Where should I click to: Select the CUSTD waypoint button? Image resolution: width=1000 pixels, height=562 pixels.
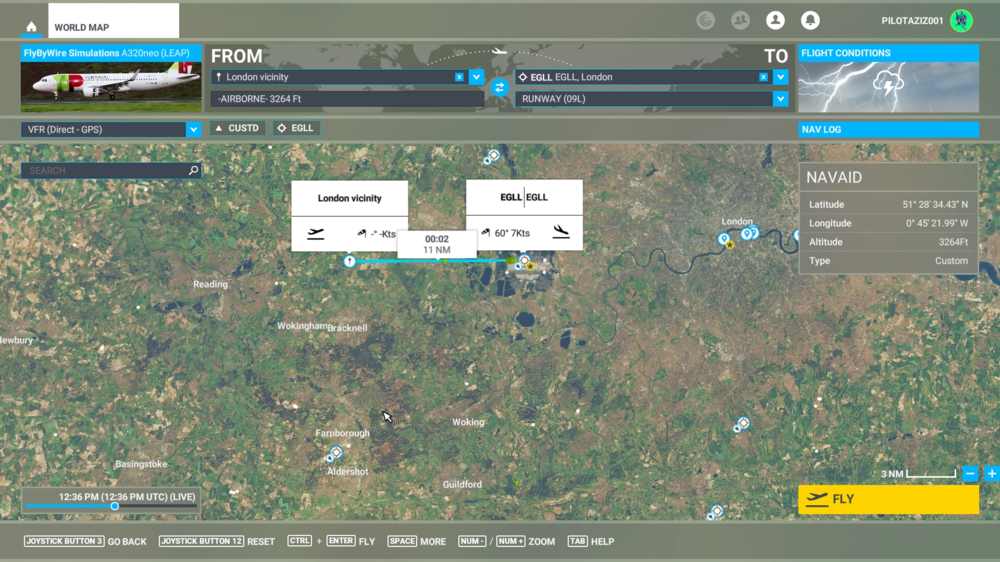(x=238, y=128)
